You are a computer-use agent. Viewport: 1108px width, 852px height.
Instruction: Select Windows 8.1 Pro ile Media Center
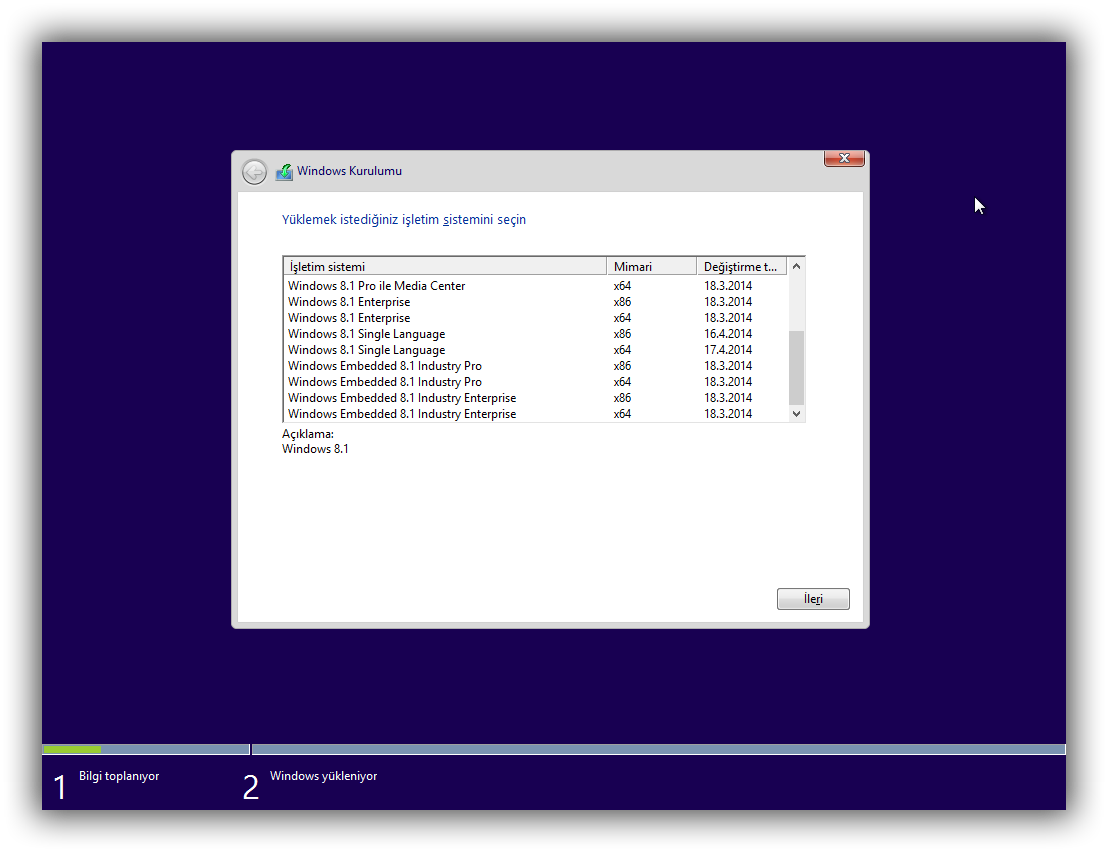click(536, 285)
